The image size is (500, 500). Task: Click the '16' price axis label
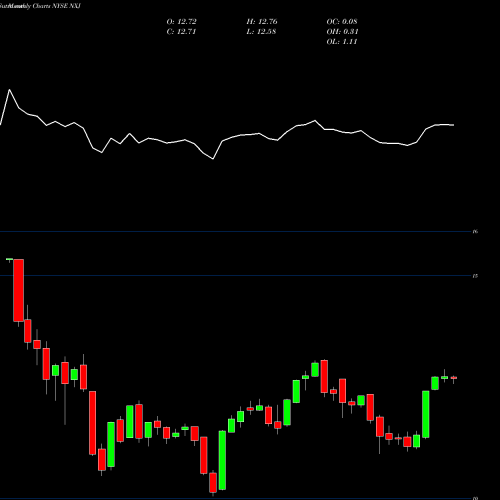[475, 231]
